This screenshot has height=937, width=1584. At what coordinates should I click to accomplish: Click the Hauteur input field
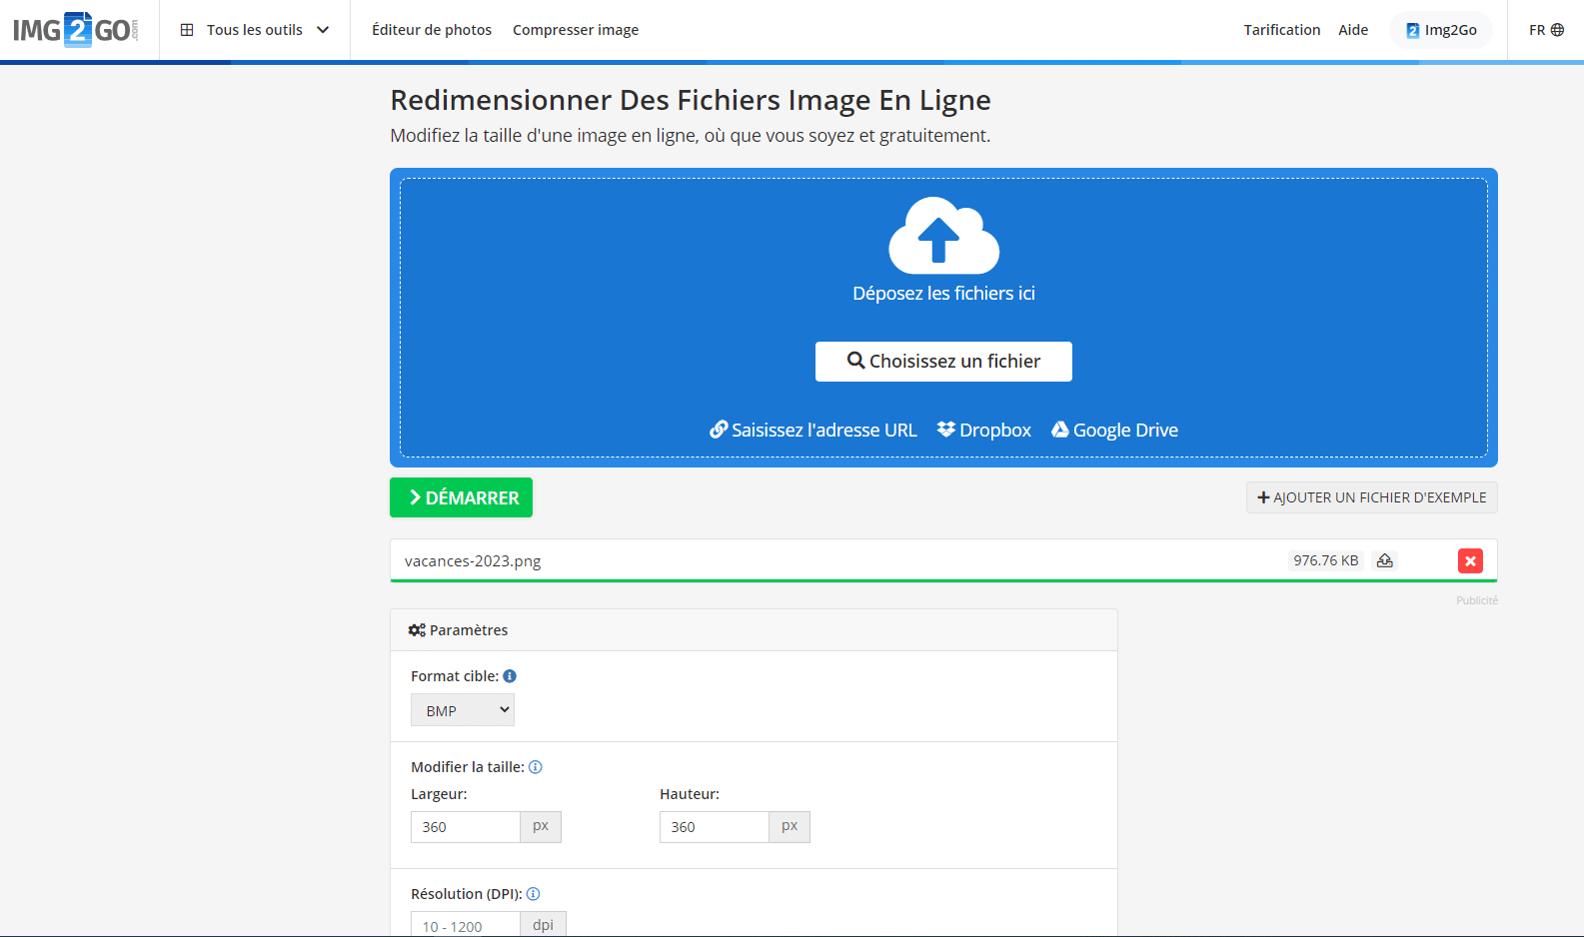point(714,827)
